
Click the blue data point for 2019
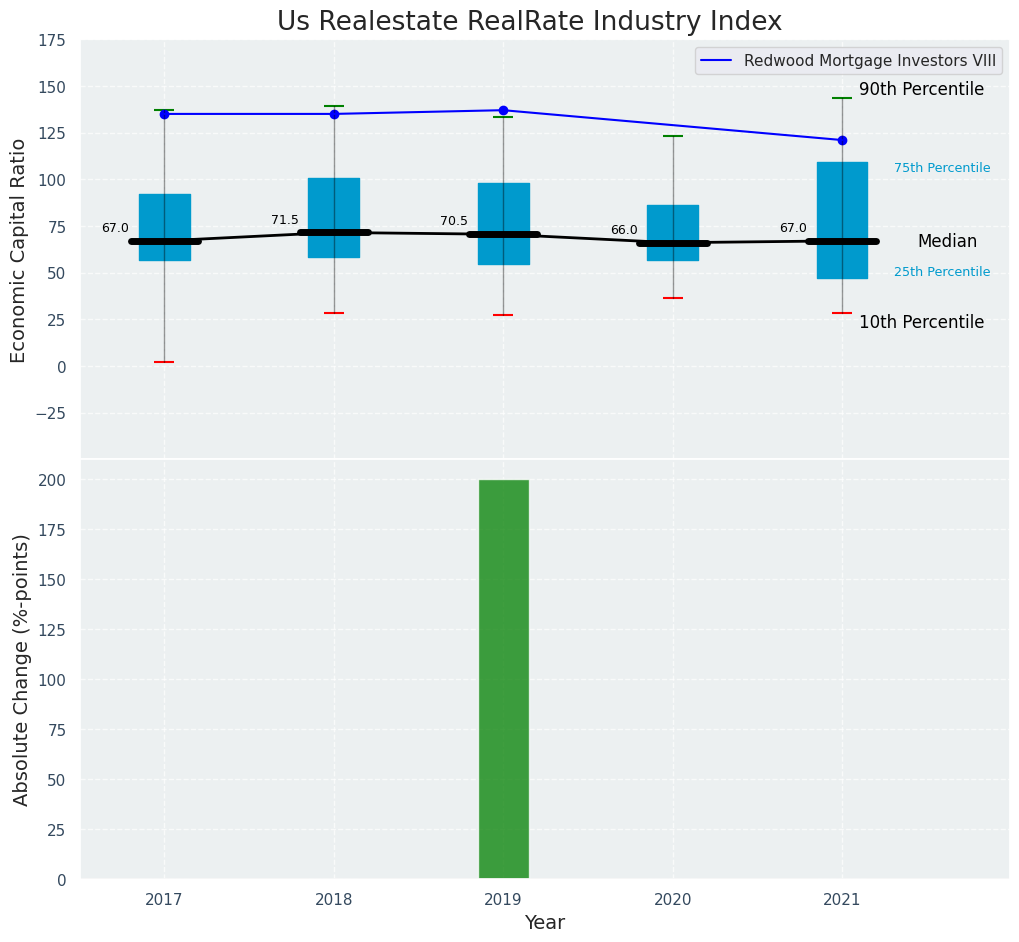(503, 110)
